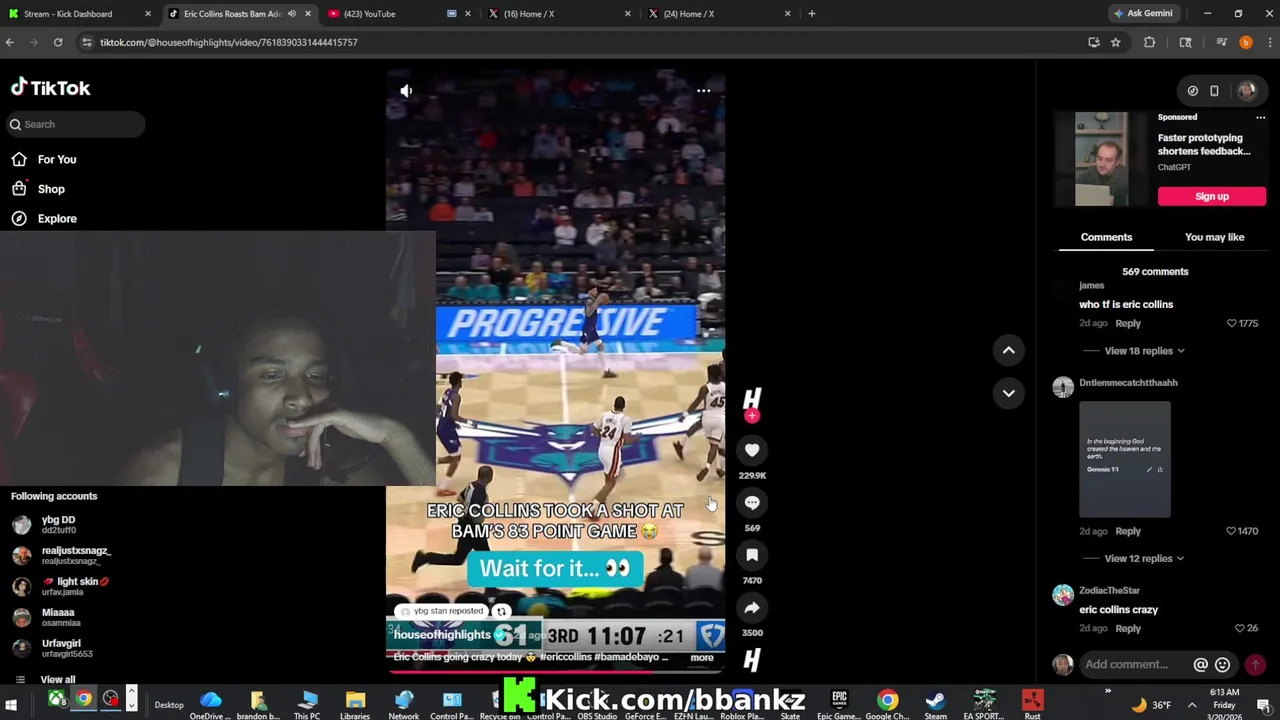Click the TikTok logo
Image resolution: width=1280 pixels, height=720 pixels.
[50, 88]
